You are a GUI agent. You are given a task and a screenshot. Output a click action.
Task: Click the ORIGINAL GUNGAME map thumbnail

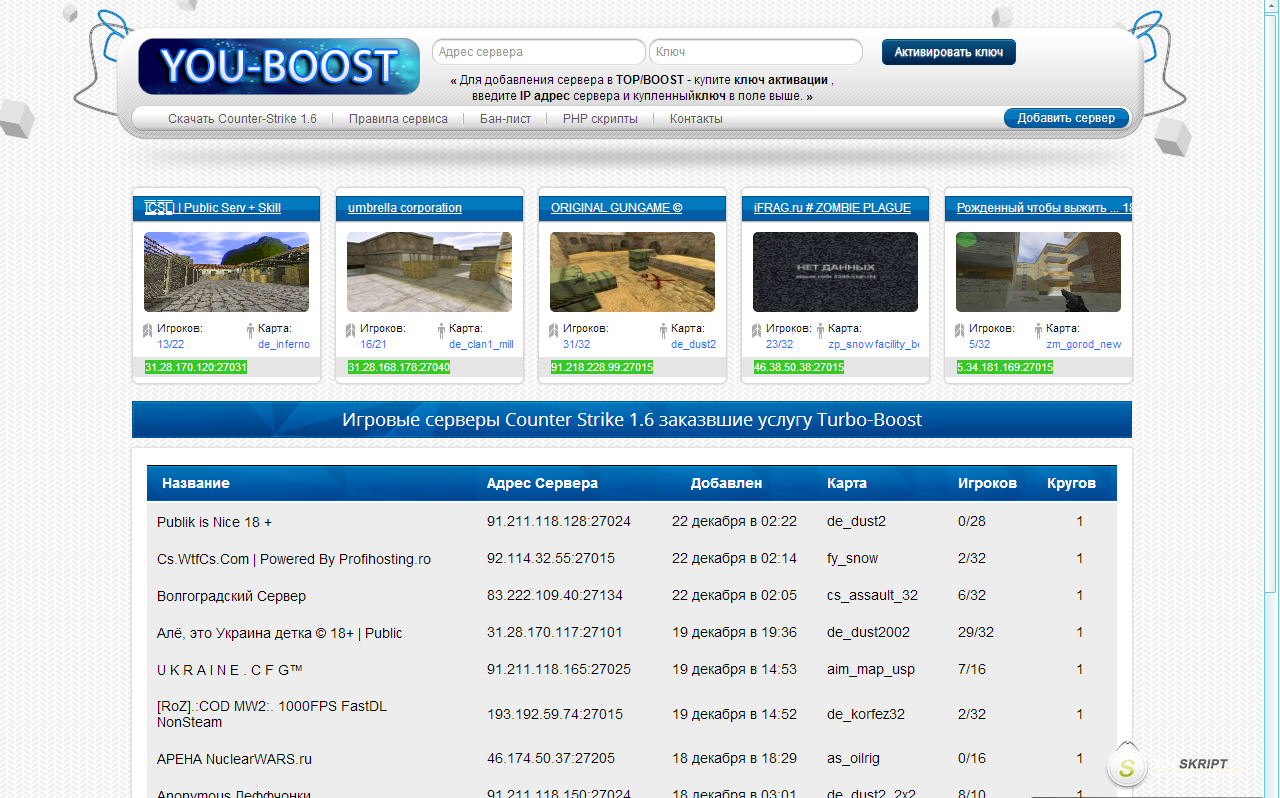[632, 272]
